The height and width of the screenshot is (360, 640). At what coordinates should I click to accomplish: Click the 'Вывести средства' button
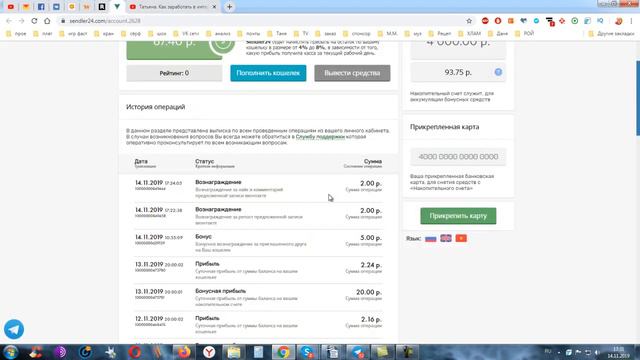click(352, 73)
